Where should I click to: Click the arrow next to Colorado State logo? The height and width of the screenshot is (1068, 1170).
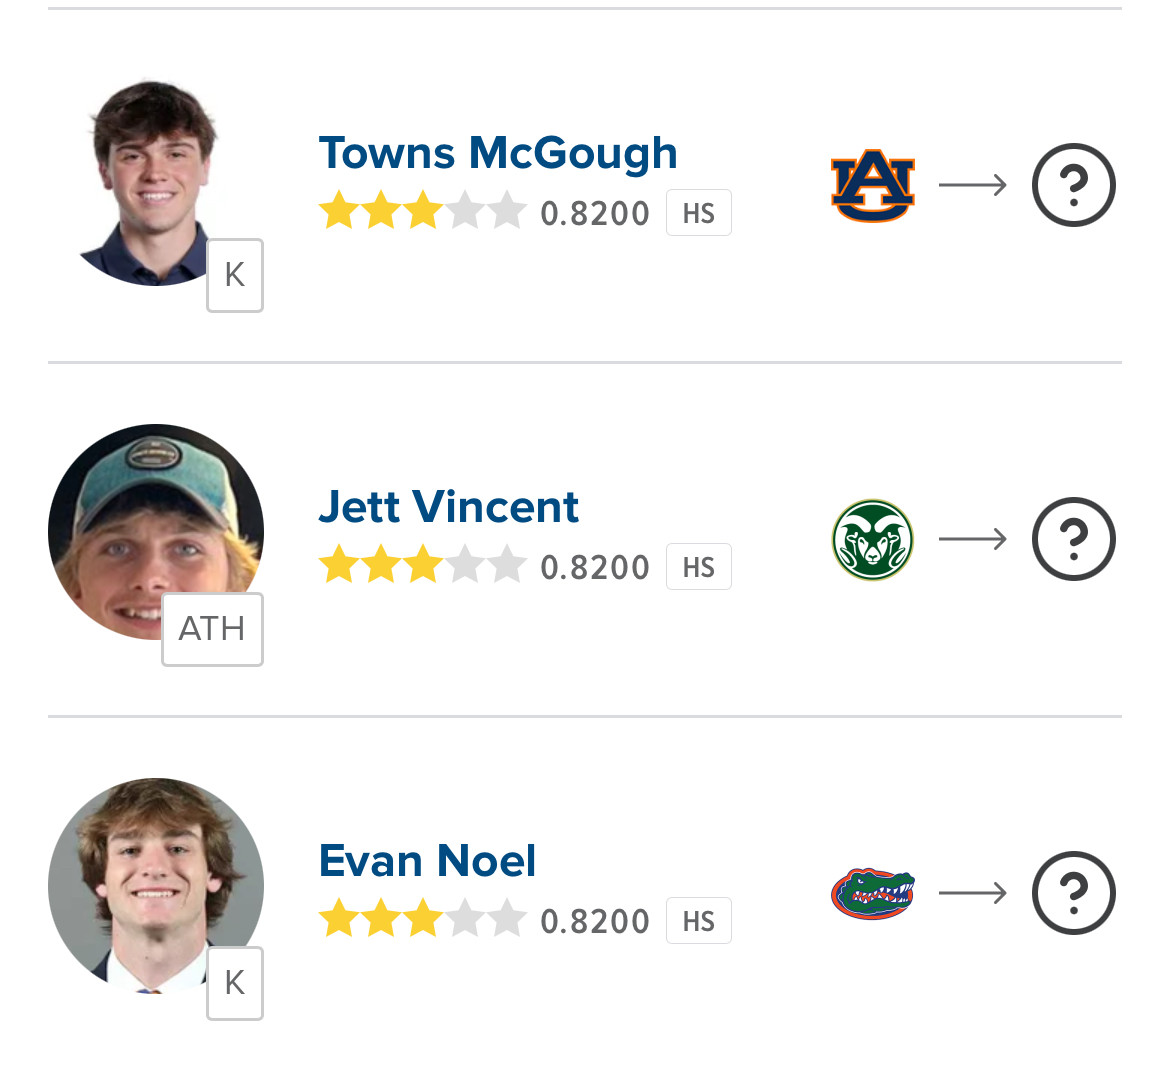pyautogui.click(x=972, y=540)
